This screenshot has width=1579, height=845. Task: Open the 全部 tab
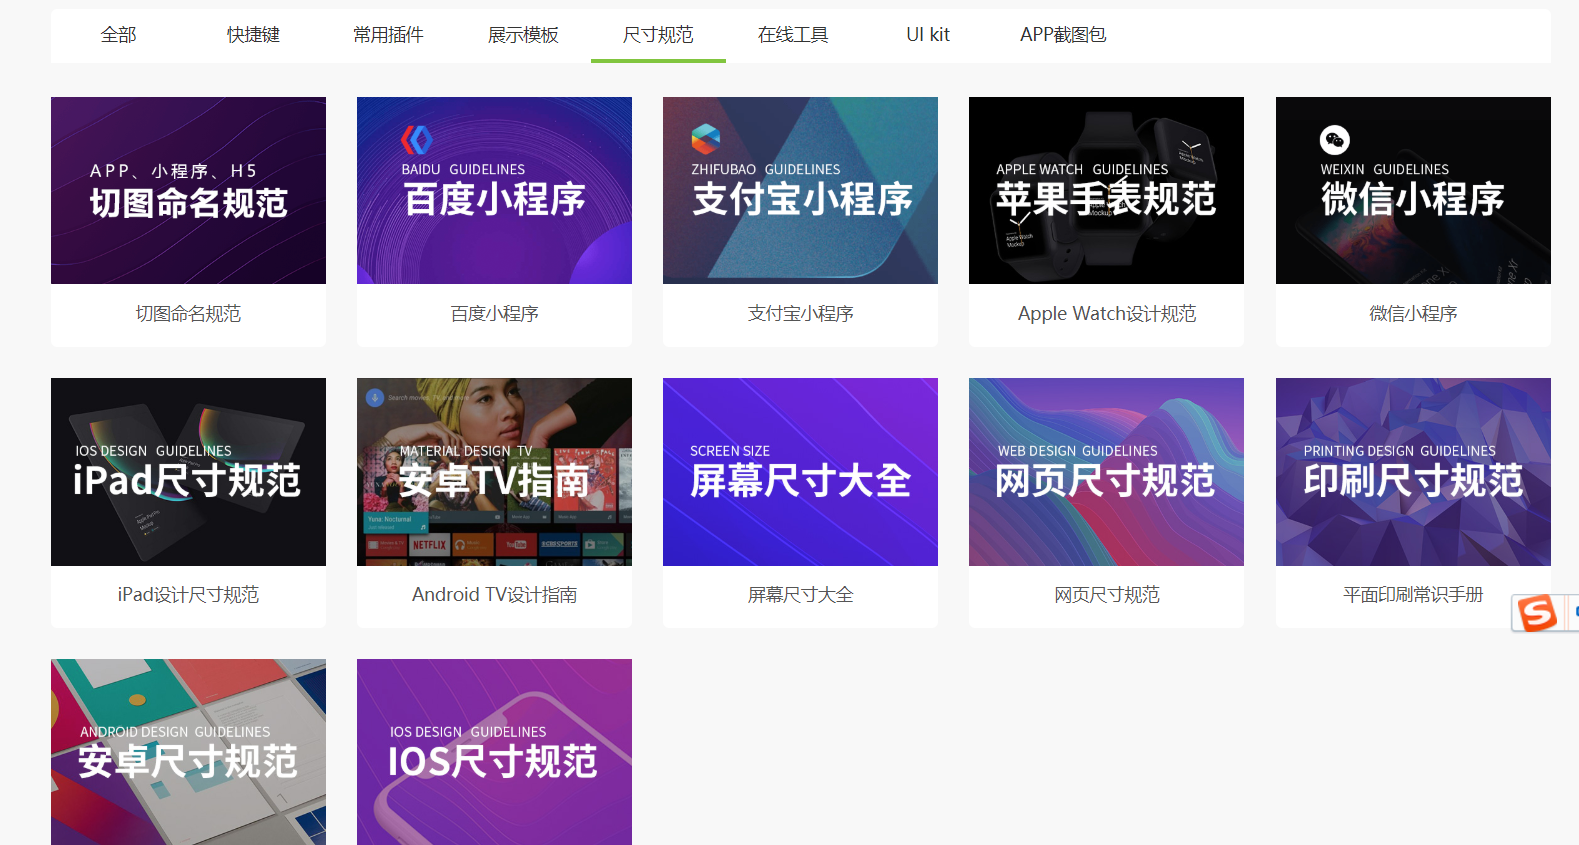point(118,35)
